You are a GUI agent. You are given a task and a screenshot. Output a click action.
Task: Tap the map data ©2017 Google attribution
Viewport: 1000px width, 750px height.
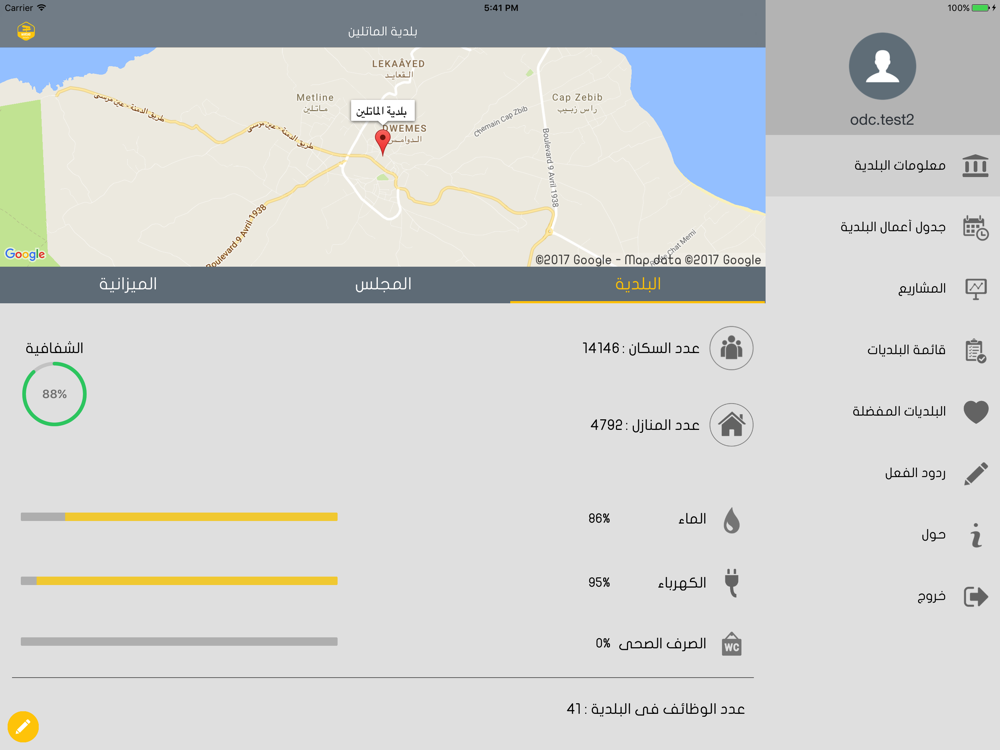tap(648, 260)
